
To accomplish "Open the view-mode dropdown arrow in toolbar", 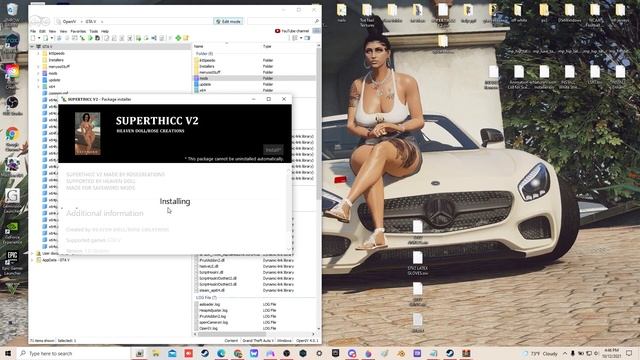I will click(x=301, y=38).
